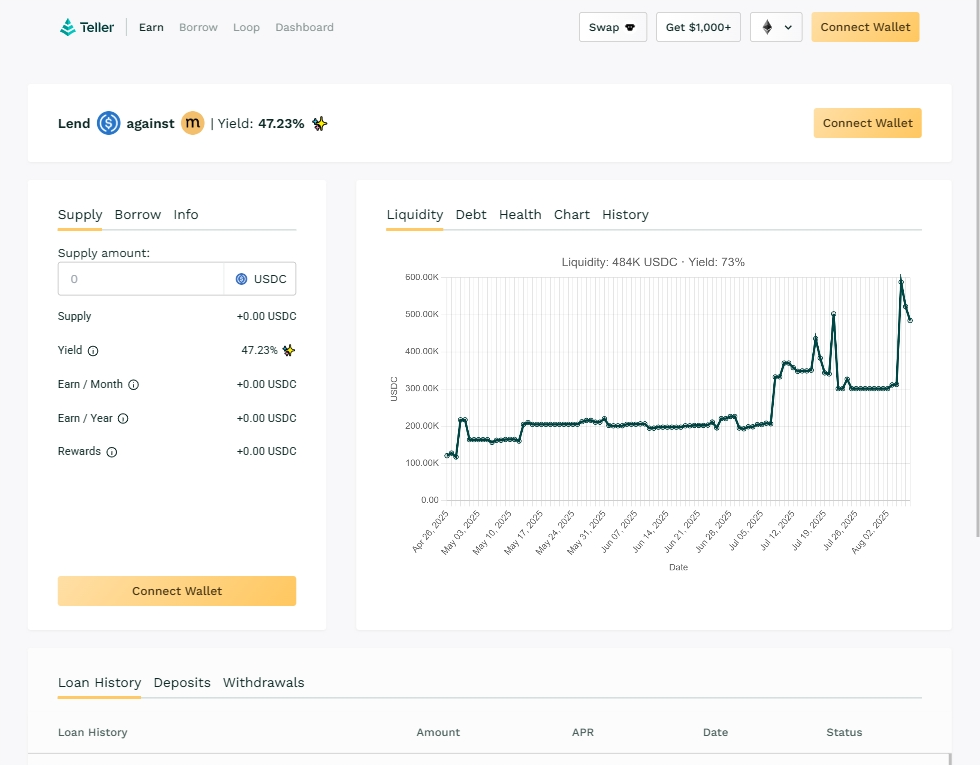
Task: Click the APR column header
Action: (x=582, y=732)
